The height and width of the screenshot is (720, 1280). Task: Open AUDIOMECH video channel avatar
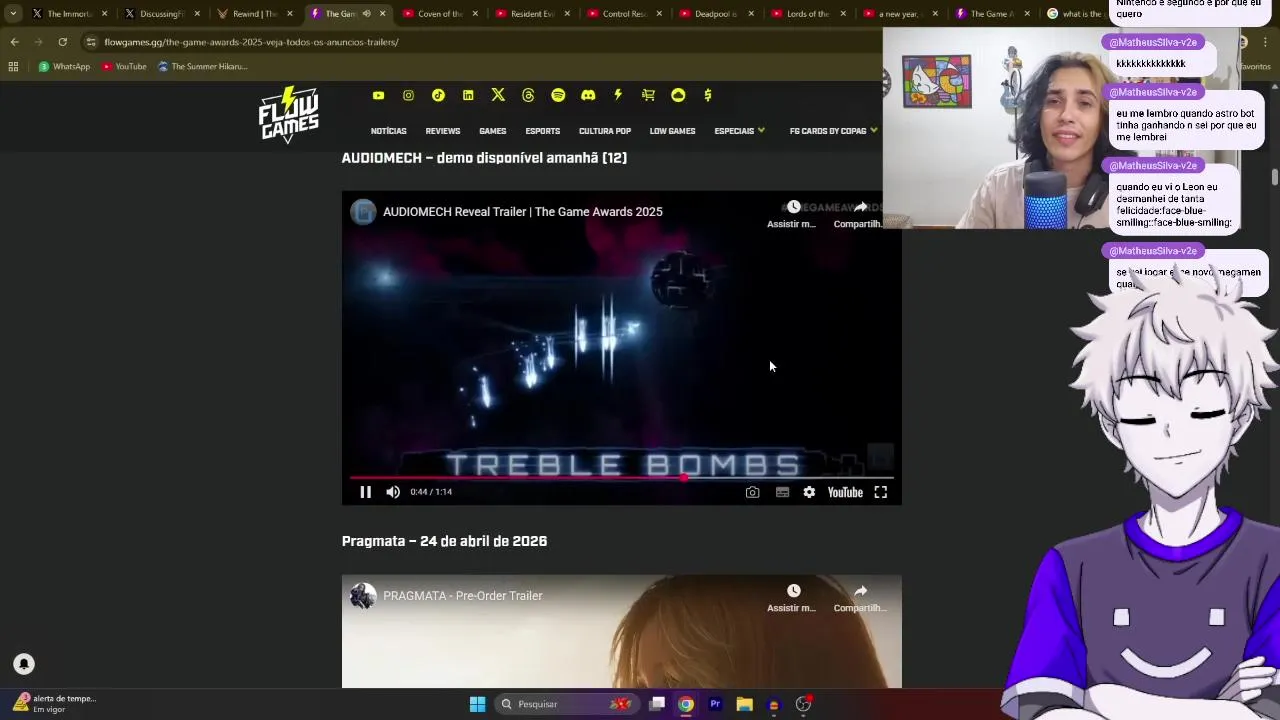363,212
